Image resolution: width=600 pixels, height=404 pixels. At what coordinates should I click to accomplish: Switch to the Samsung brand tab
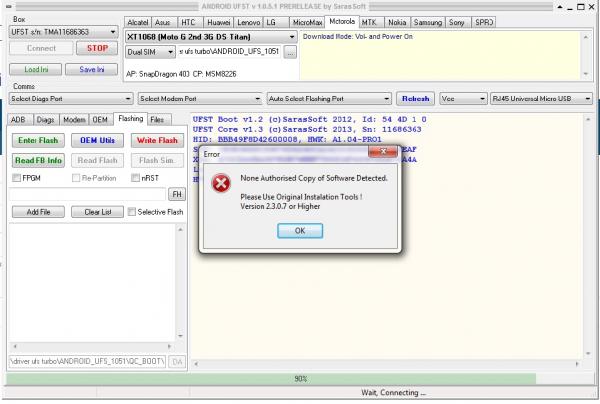[428, 23]
